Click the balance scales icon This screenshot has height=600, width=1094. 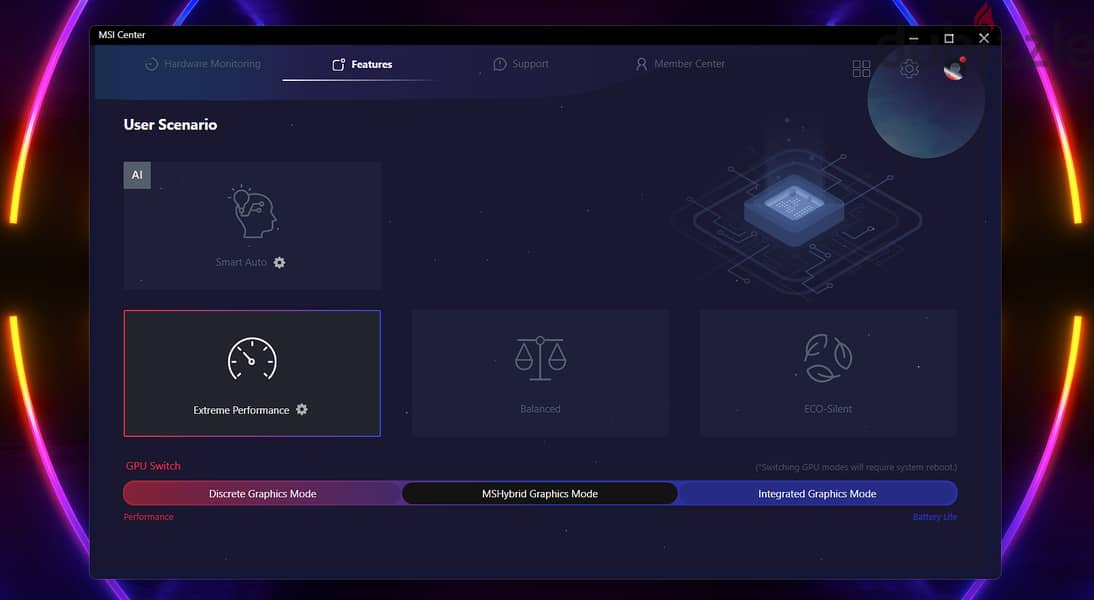coord(540,358)
